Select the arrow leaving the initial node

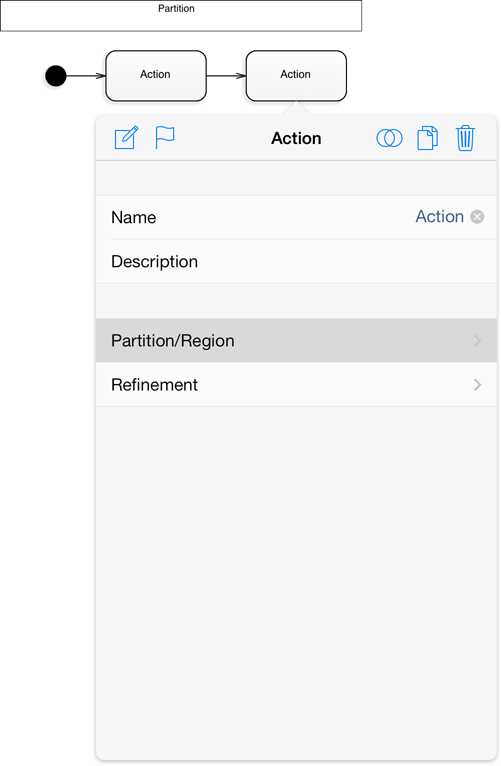86,76
